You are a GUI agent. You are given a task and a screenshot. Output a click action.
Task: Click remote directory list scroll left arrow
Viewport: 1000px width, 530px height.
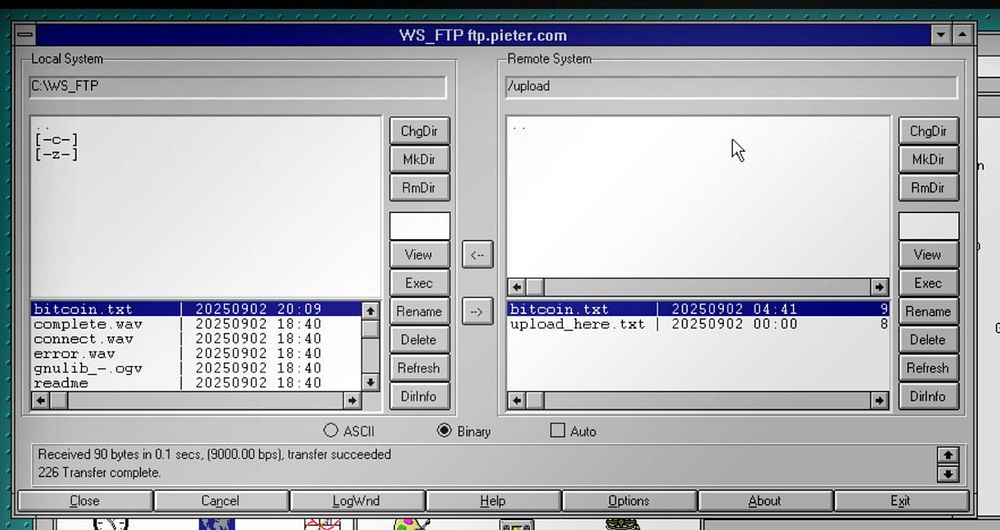[x=517, y=286]
